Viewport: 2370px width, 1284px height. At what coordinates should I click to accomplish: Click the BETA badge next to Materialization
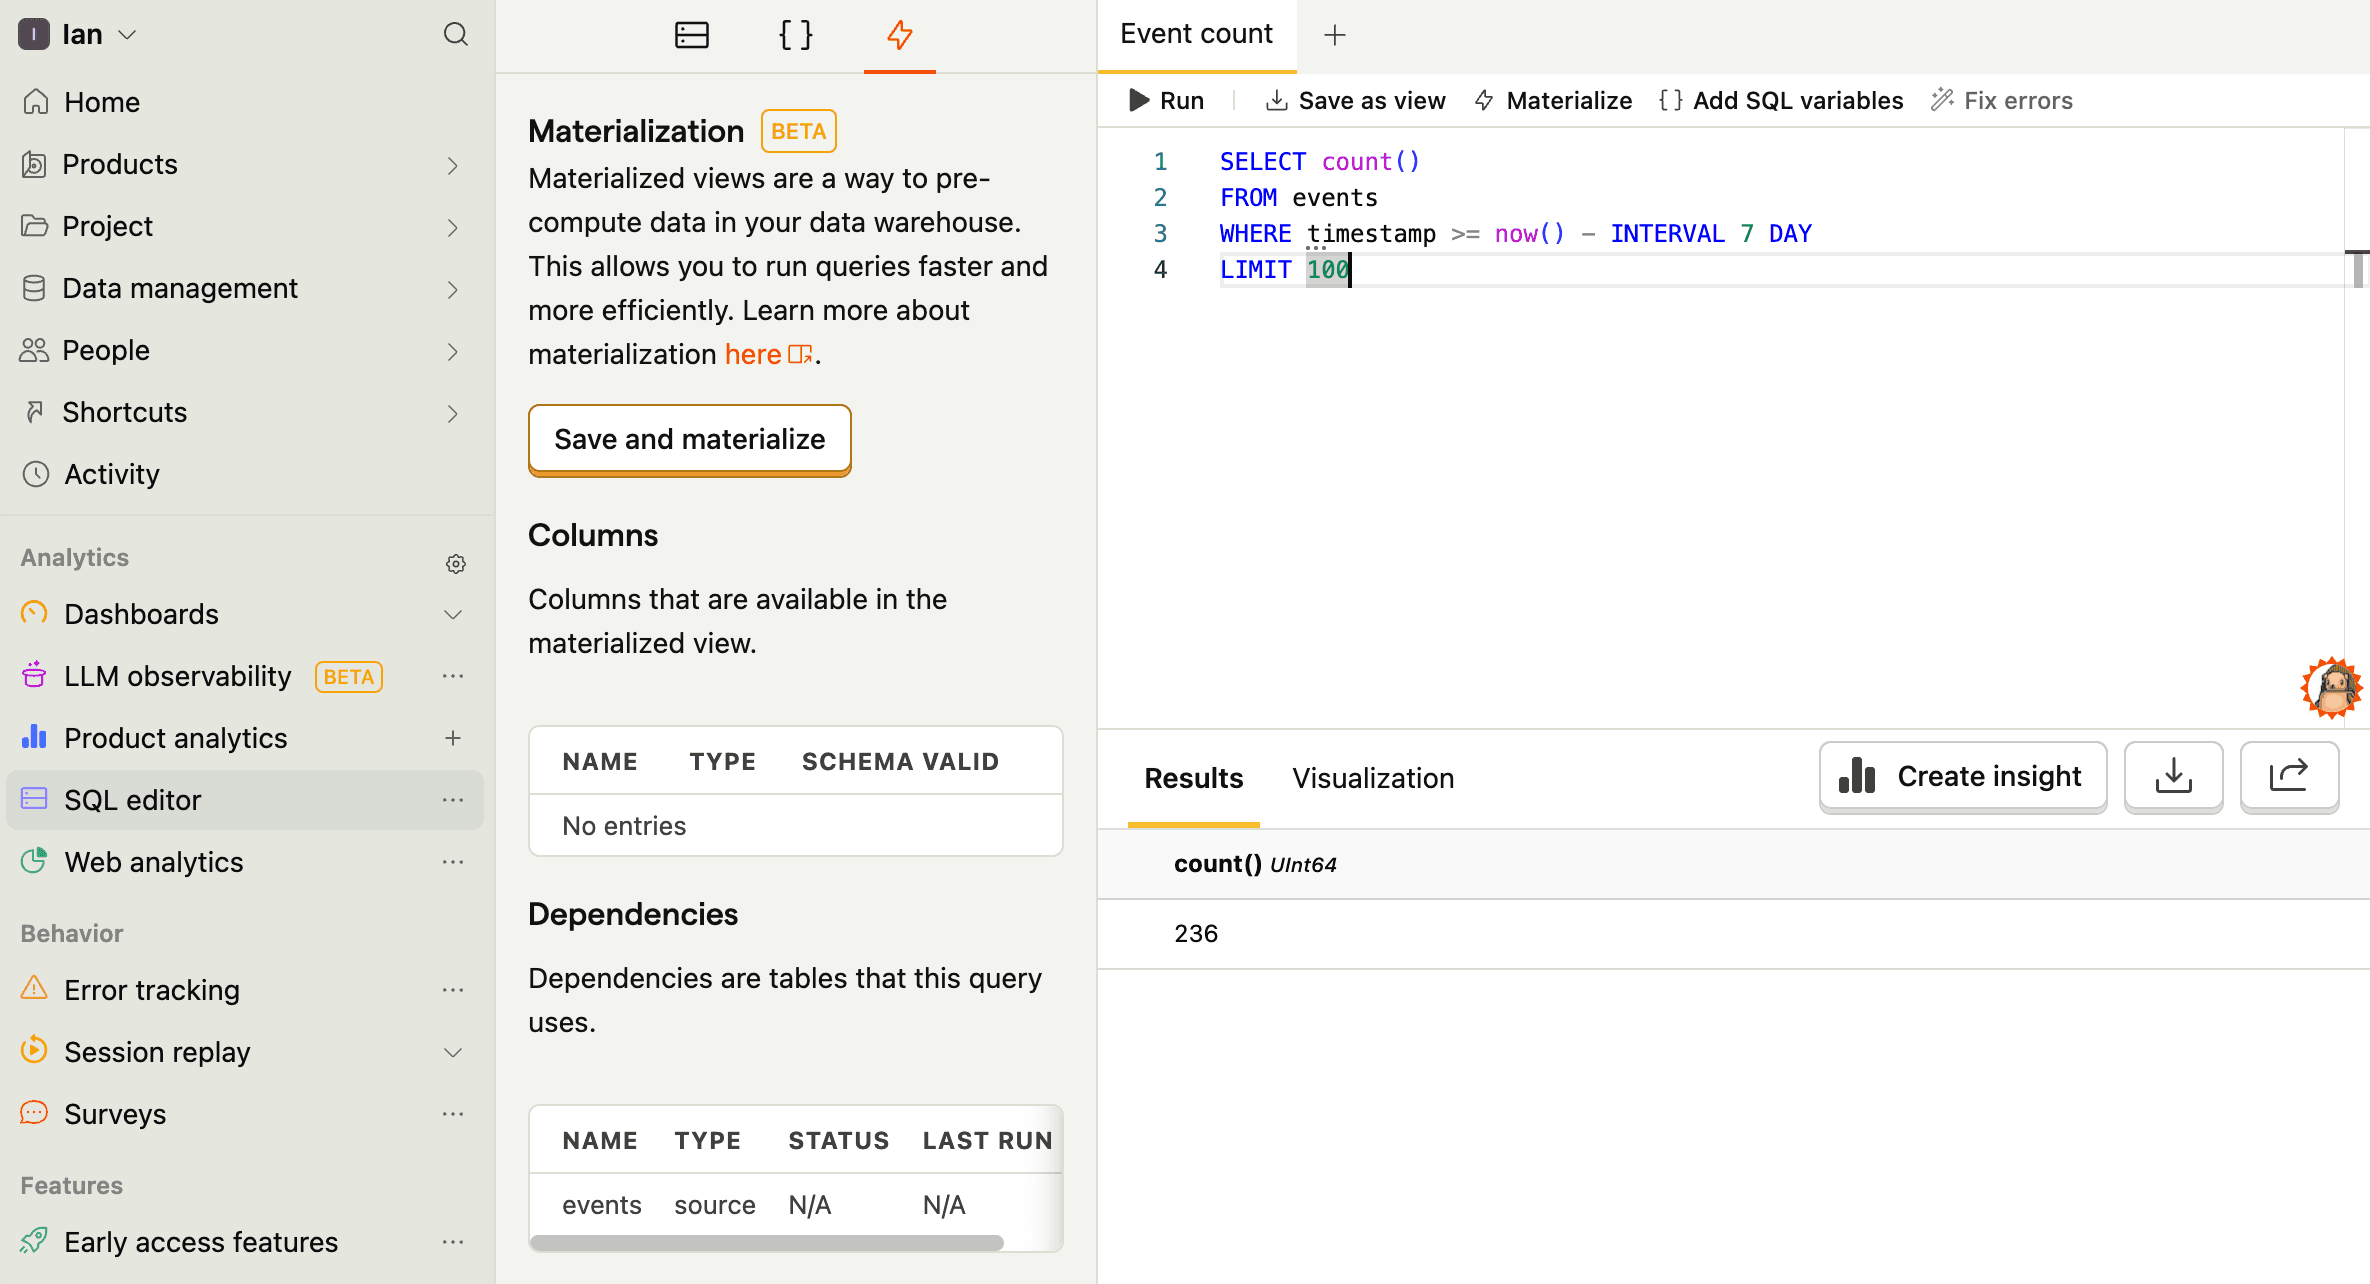(x=798, y=131)
